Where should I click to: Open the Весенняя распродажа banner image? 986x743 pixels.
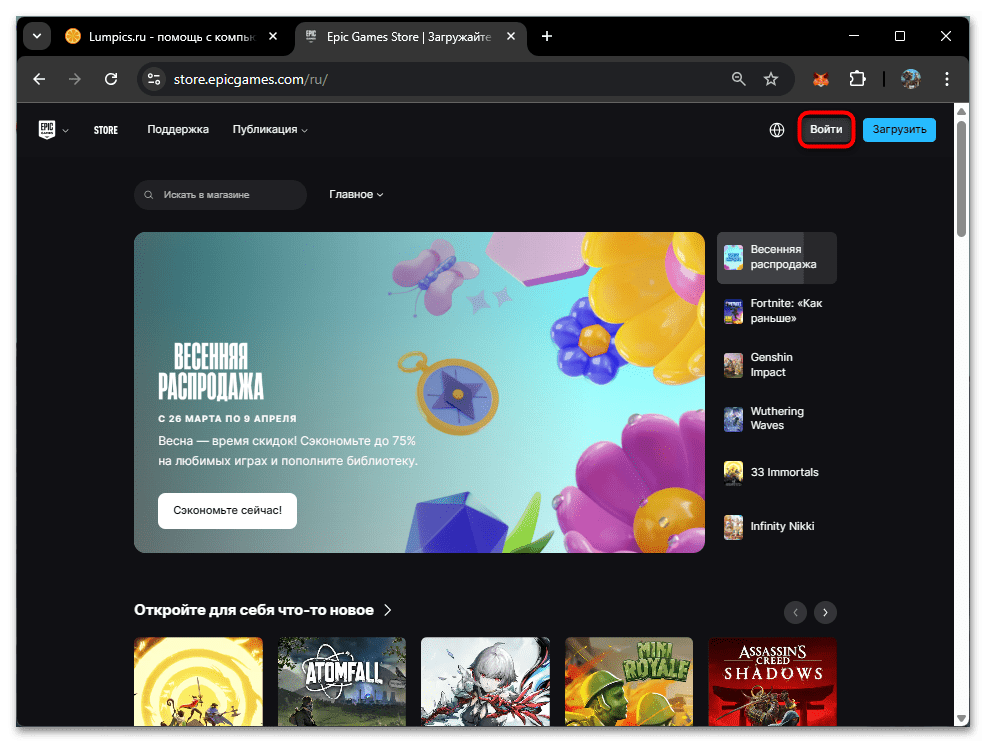pyautogui.click(x=419, y=392)
